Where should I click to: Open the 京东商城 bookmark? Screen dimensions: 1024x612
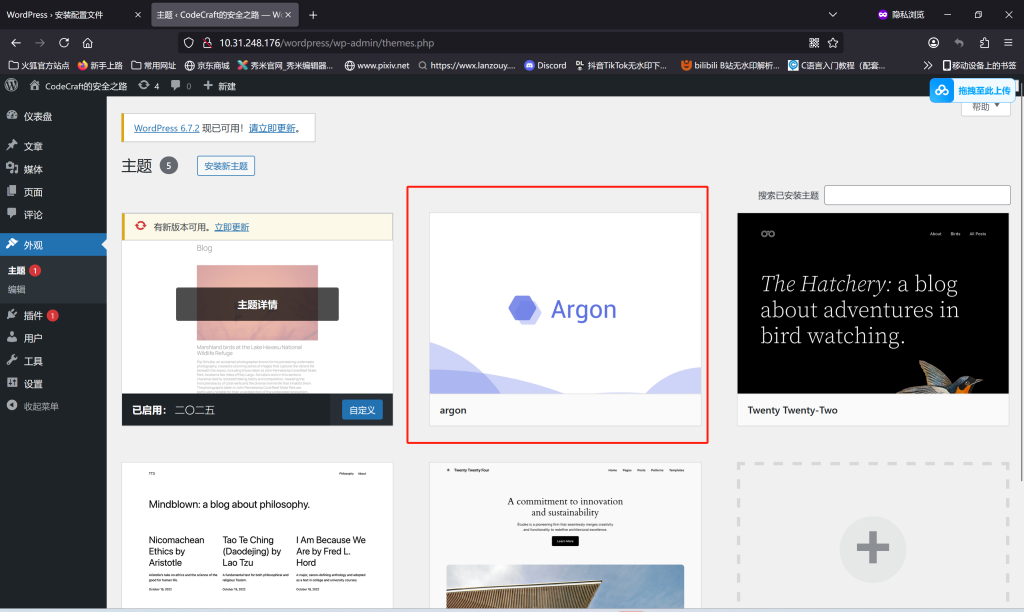coord(207,65)
